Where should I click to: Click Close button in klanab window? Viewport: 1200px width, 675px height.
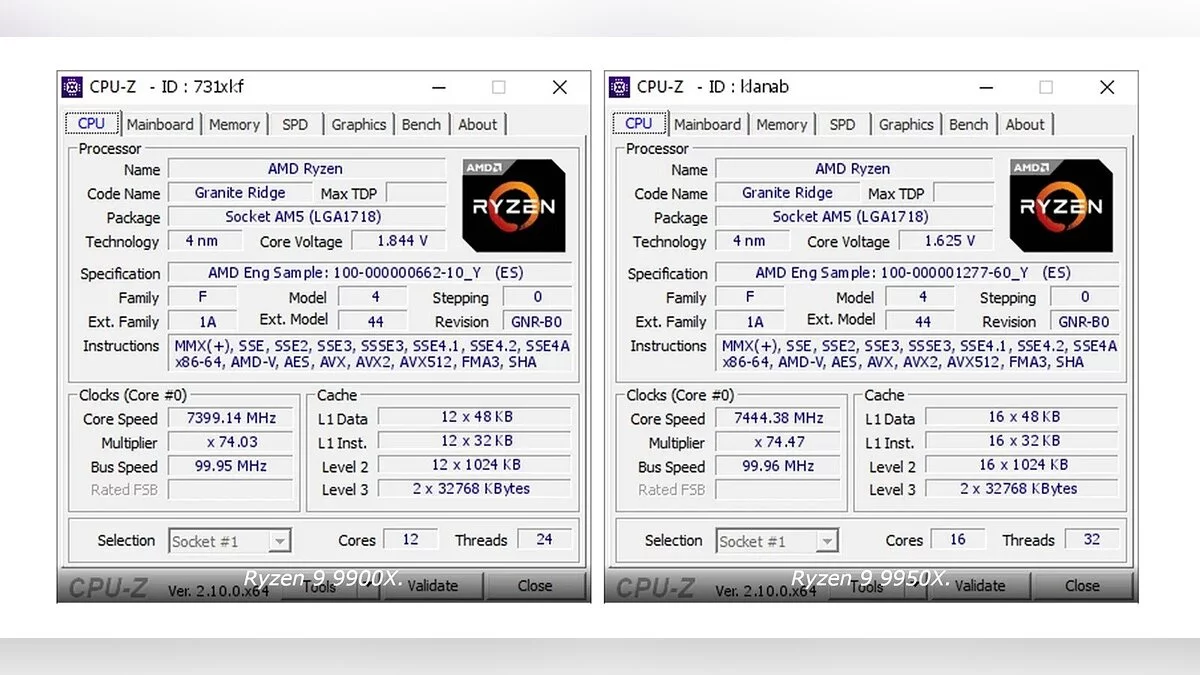pos(1082,586)
